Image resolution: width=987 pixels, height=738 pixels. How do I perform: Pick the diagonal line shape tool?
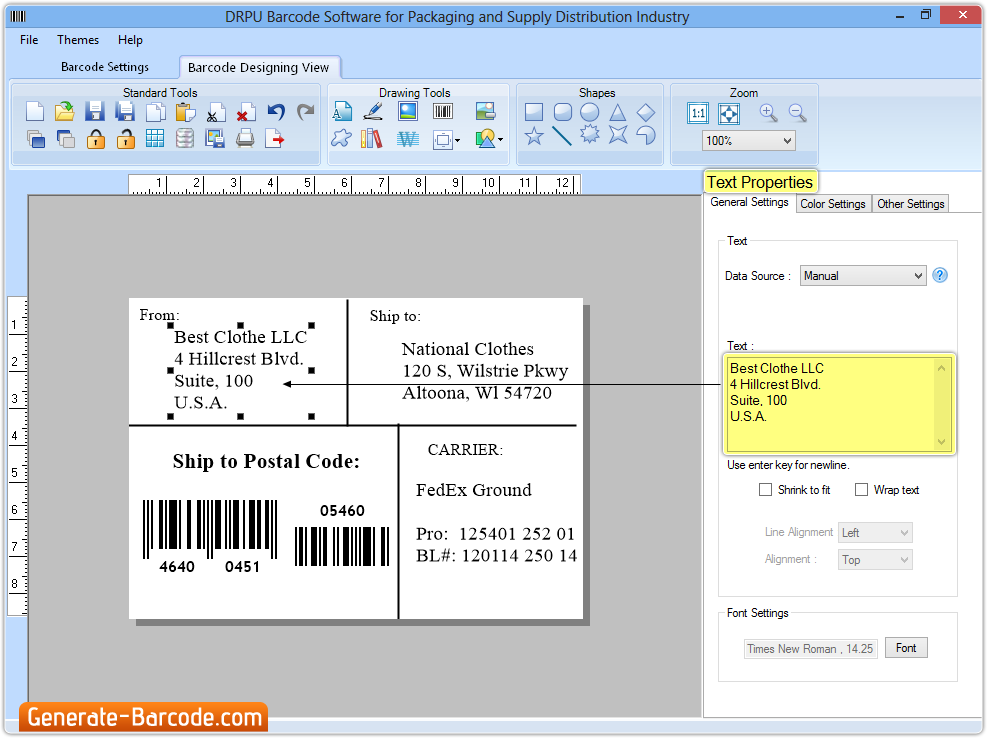tap(561, 135)
